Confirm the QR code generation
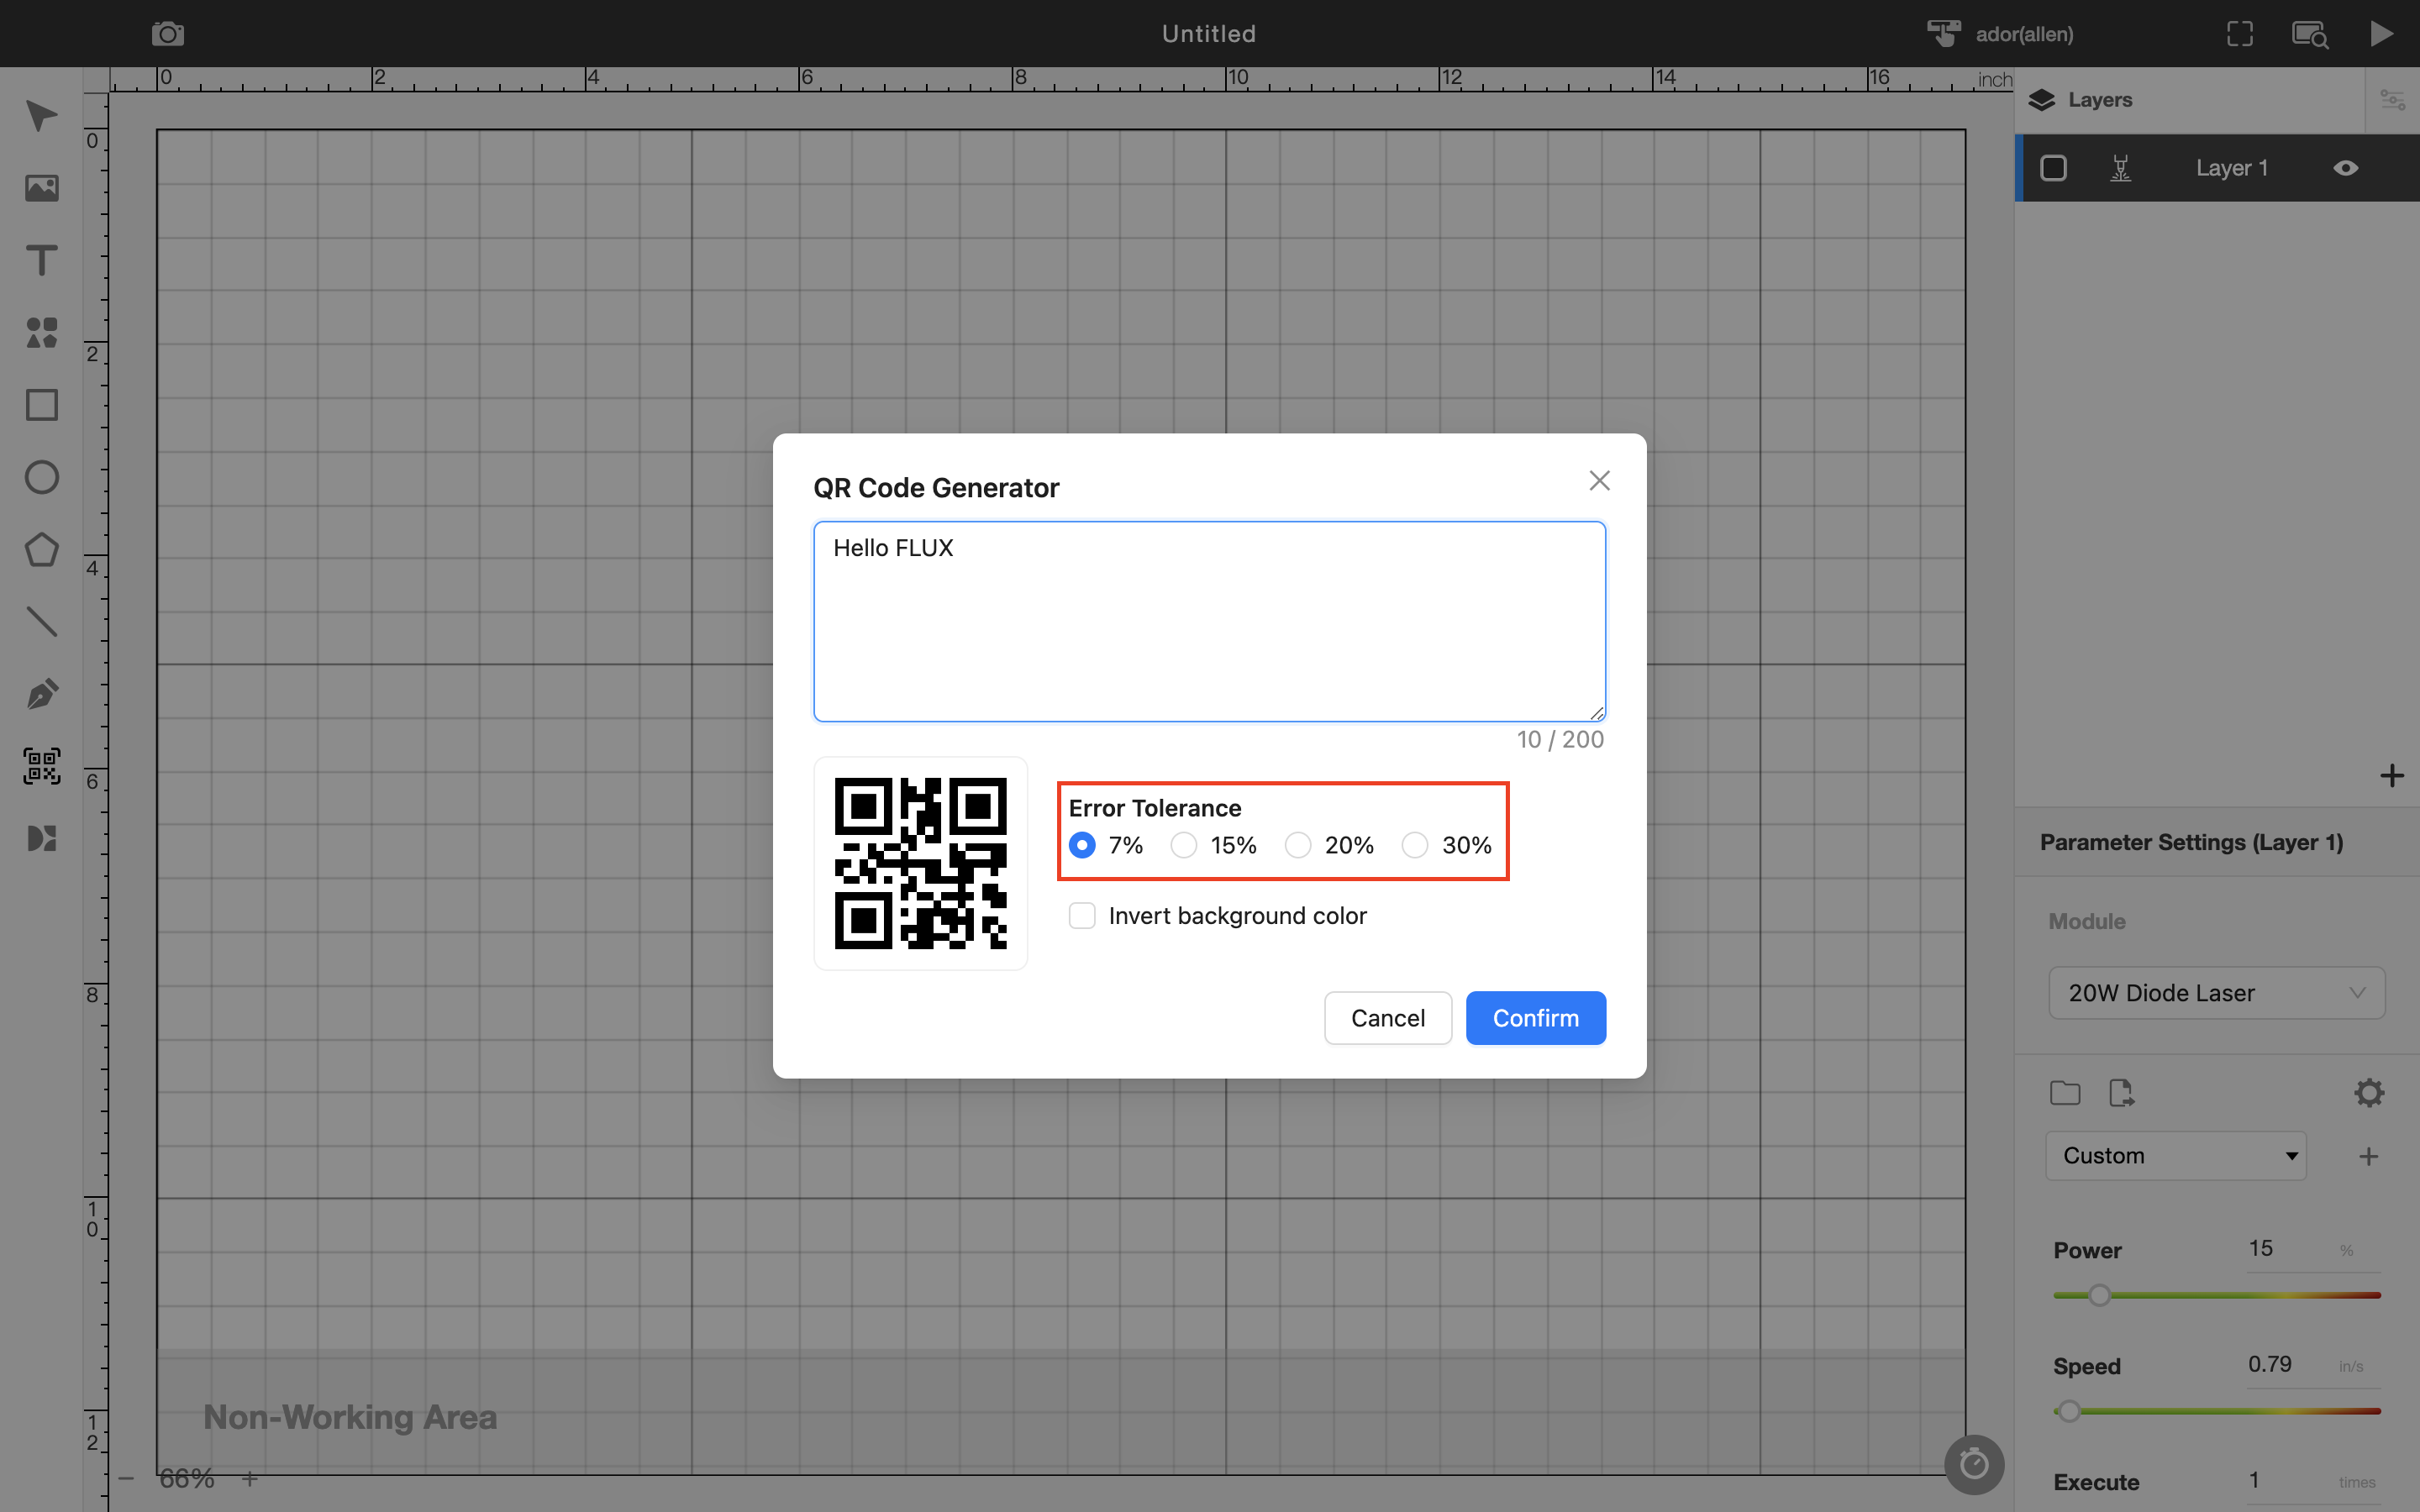 pyautogui.click(x=1535, y=1017)
